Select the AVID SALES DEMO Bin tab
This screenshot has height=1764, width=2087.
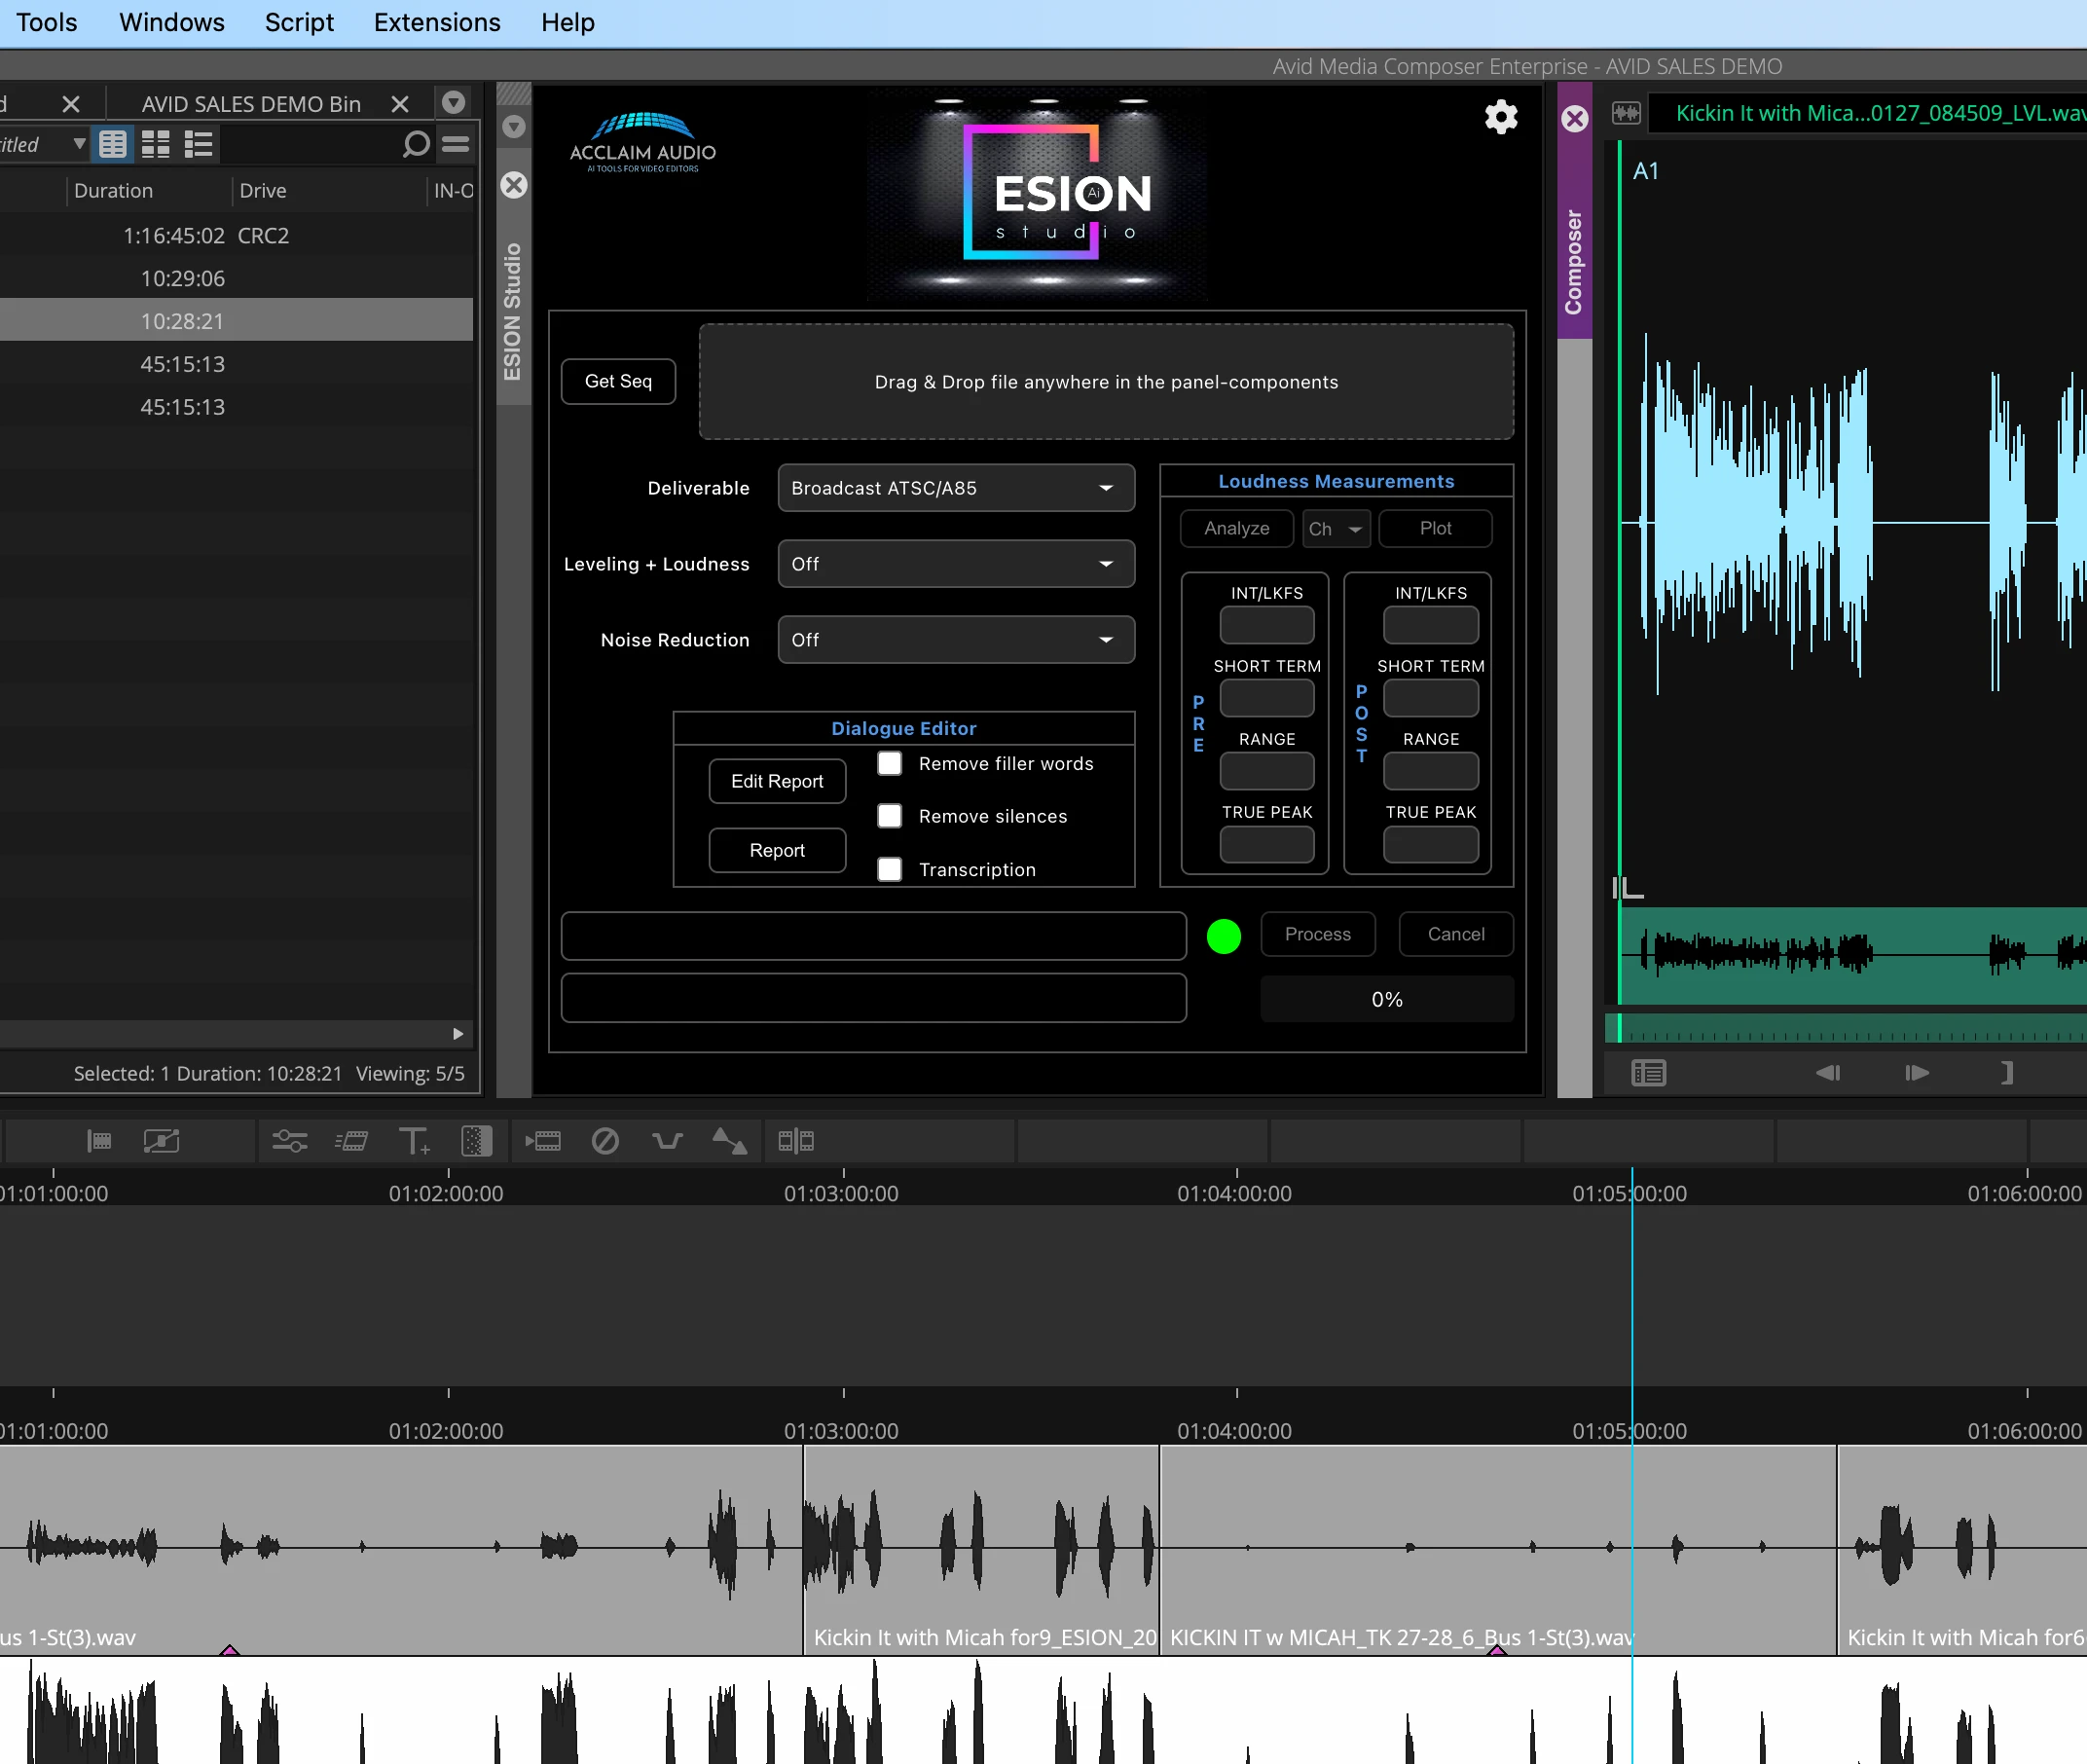251,104
